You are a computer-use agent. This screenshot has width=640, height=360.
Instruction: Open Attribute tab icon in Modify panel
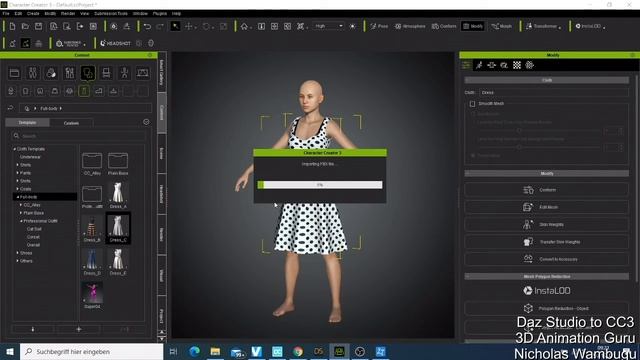pyautogui.click(x=466, y=65)
